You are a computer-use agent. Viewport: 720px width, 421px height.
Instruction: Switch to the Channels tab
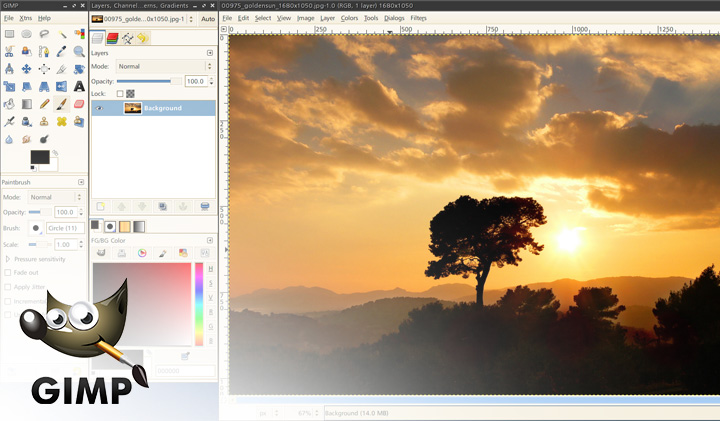pyautogui.click(x=112, y=38)
